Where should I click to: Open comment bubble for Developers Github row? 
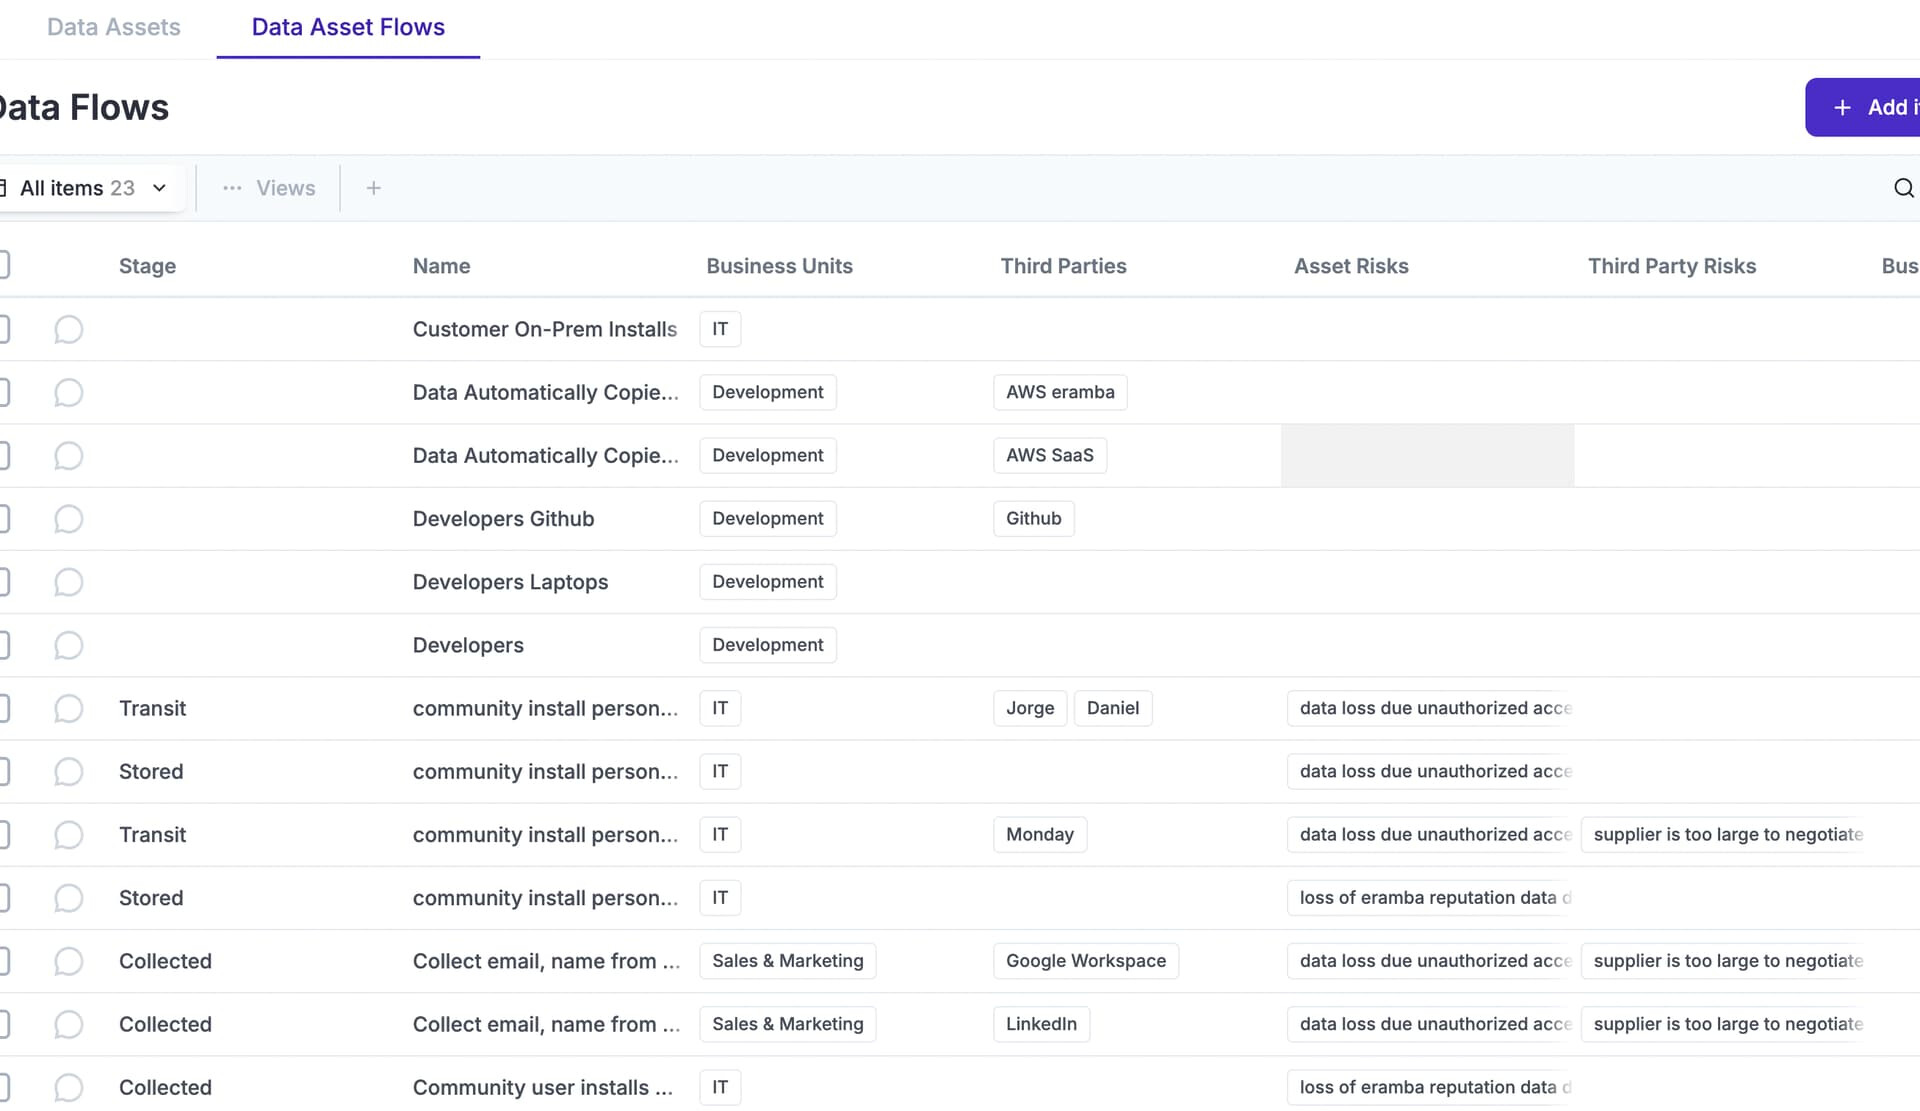[x=68, y=519]
